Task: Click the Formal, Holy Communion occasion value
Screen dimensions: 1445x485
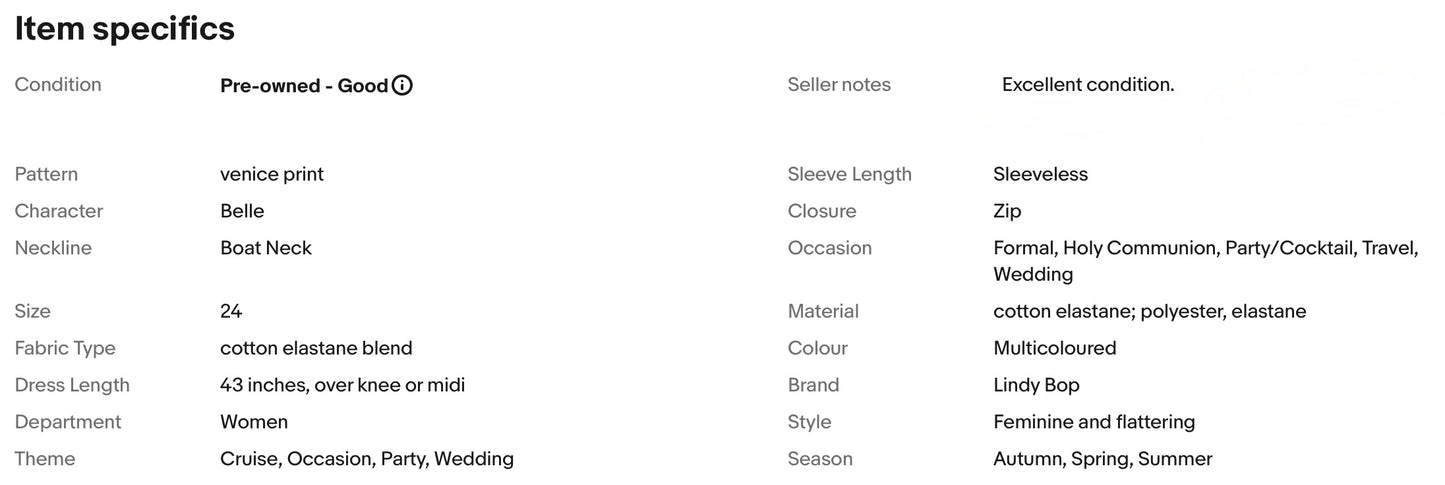Action: pyautogui.click(x=1206, y=261)
